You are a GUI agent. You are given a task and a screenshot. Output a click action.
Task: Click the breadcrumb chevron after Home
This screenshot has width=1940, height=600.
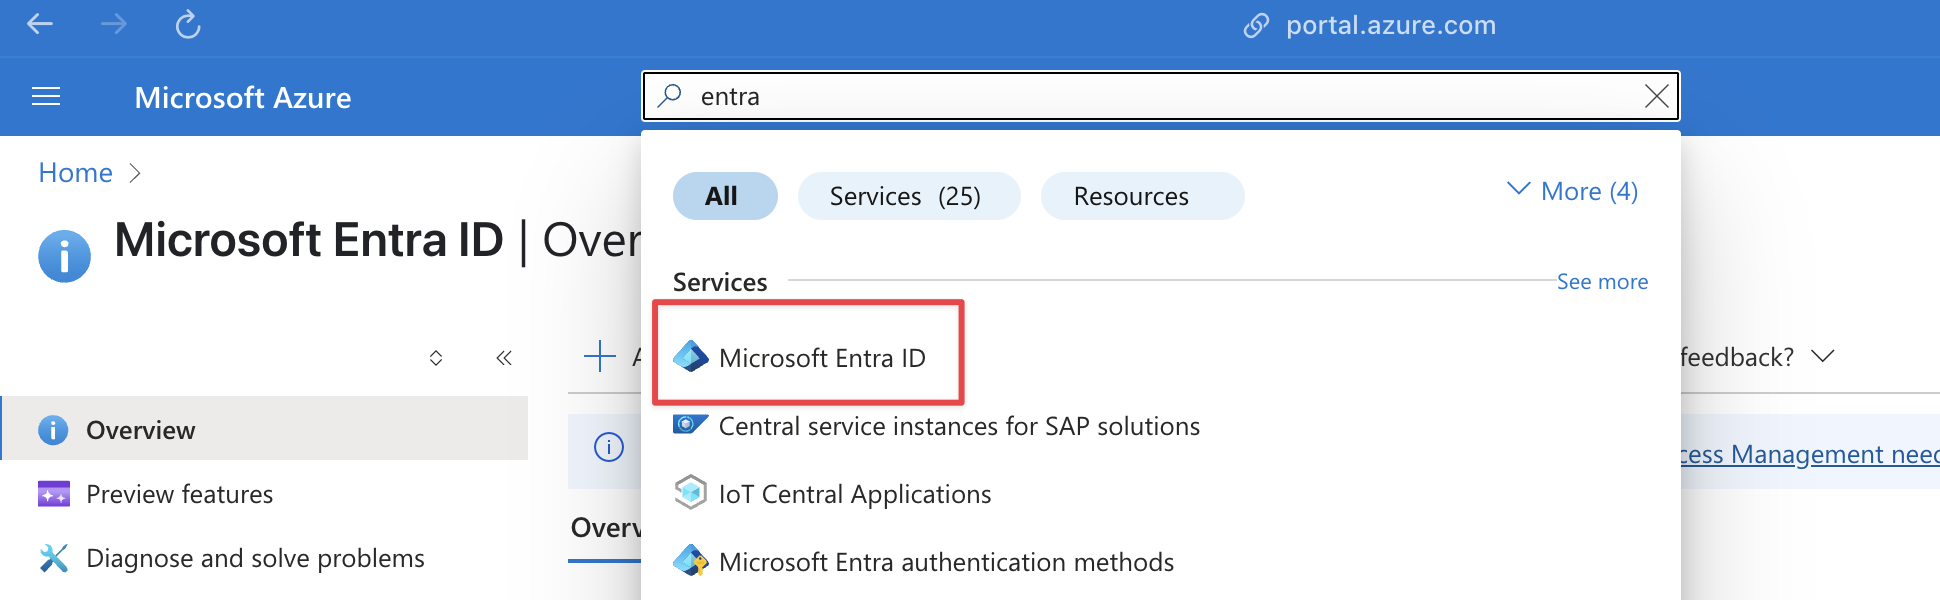tap(135, 173)
